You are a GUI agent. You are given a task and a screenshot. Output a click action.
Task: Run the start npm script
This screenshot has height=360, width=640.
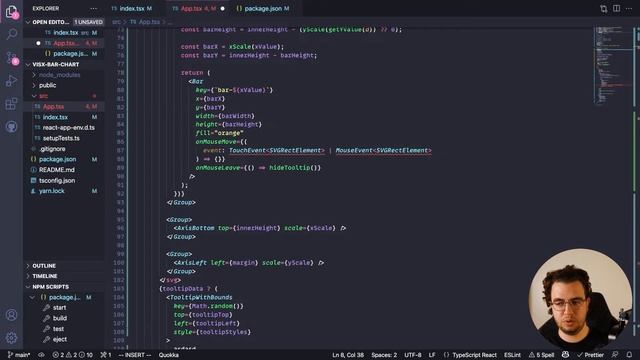59,308
